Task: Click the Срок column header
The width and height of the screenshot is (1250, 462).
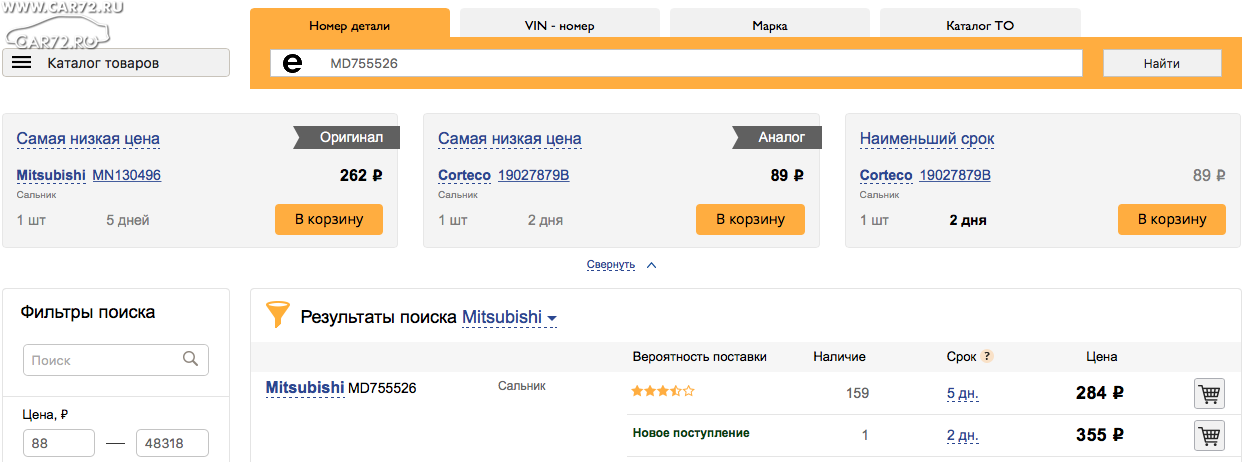Action: point(962,356)
